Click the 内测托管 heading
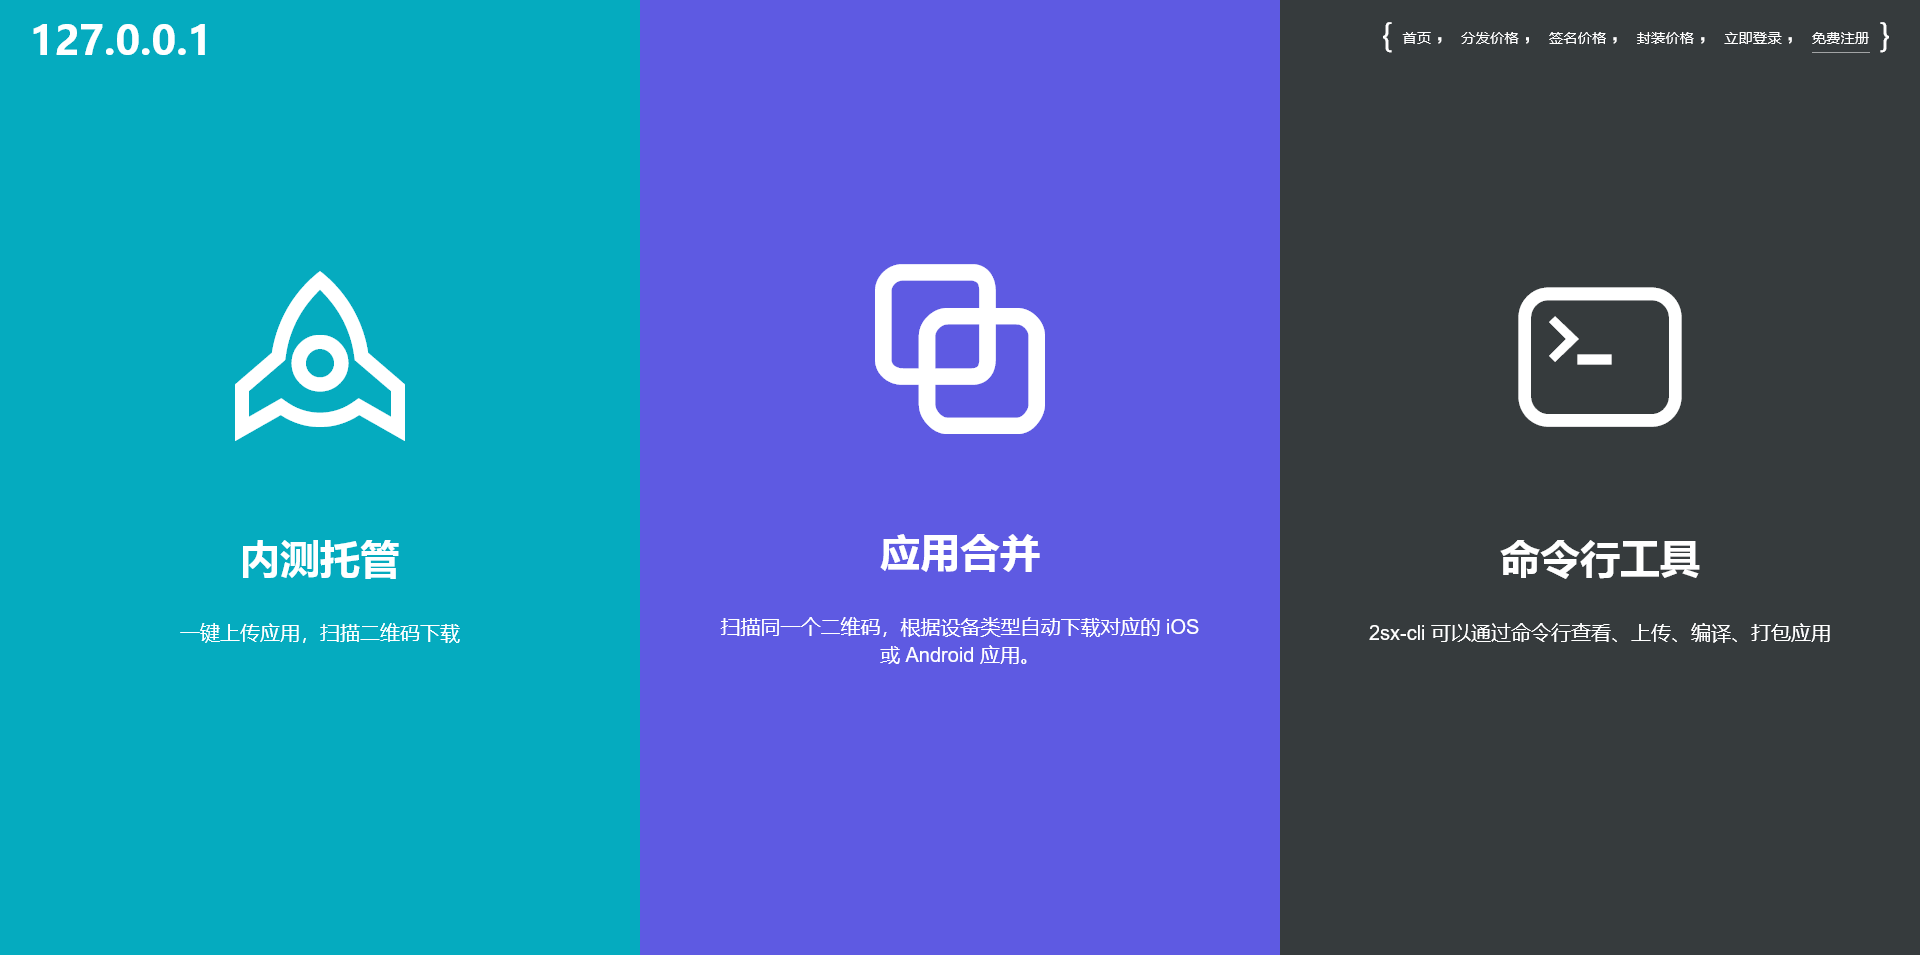 (320, 560)
